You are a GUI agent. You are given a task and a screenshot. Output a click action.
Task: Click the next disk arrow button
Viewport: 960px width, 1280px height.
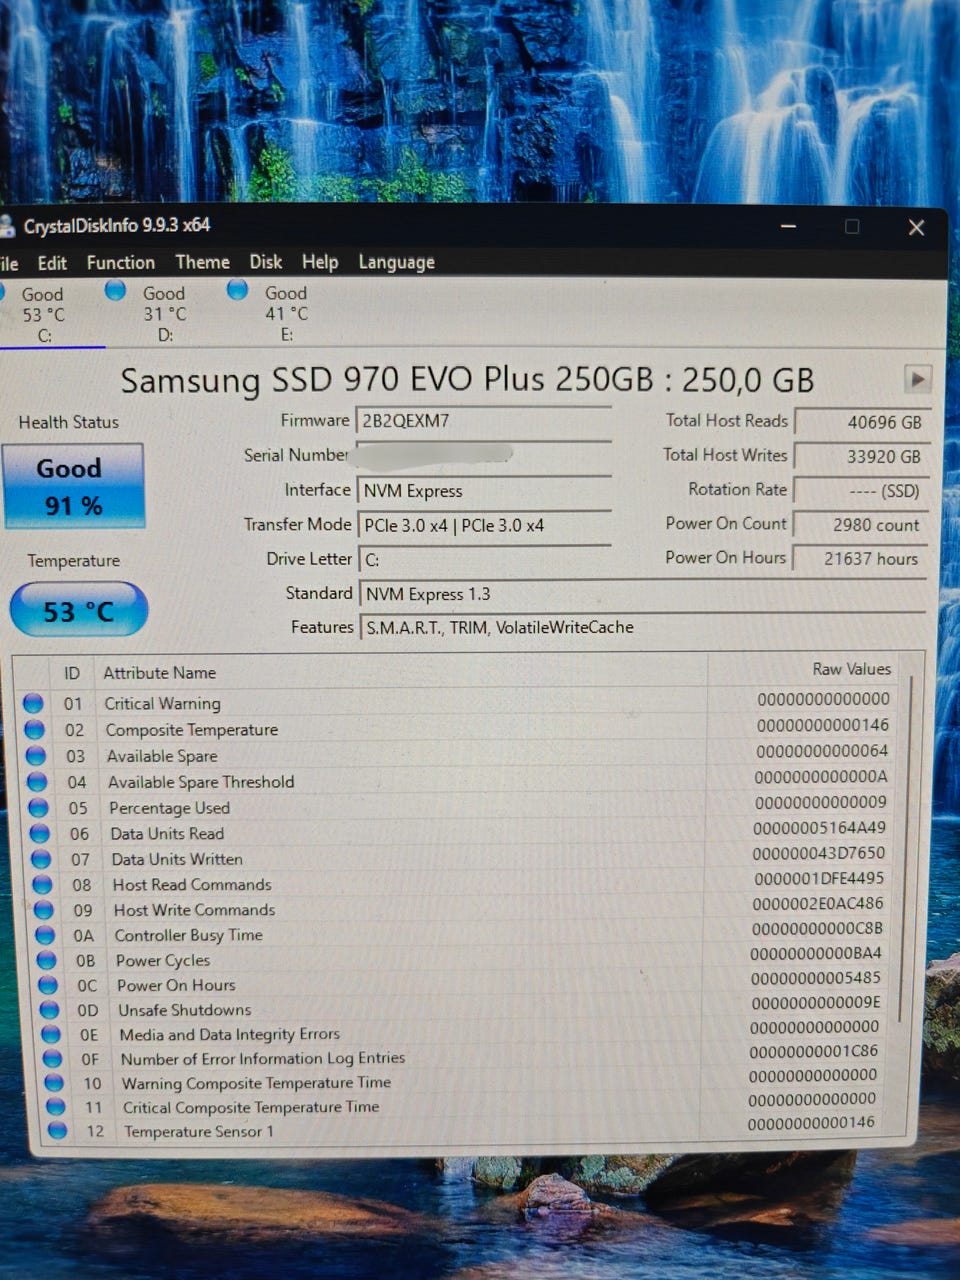[x=917, y=379]
